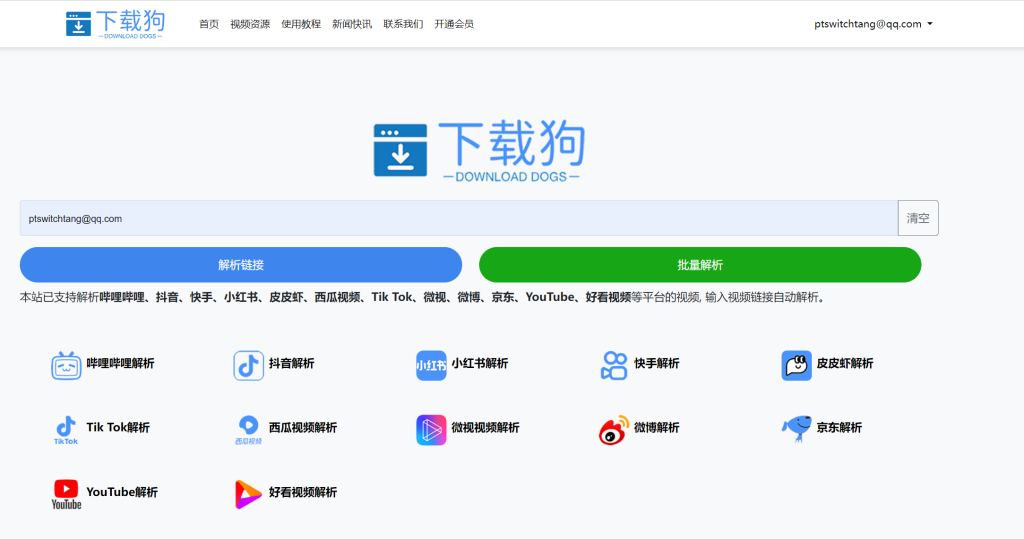Open the 京东解析 link

point(839,428)
